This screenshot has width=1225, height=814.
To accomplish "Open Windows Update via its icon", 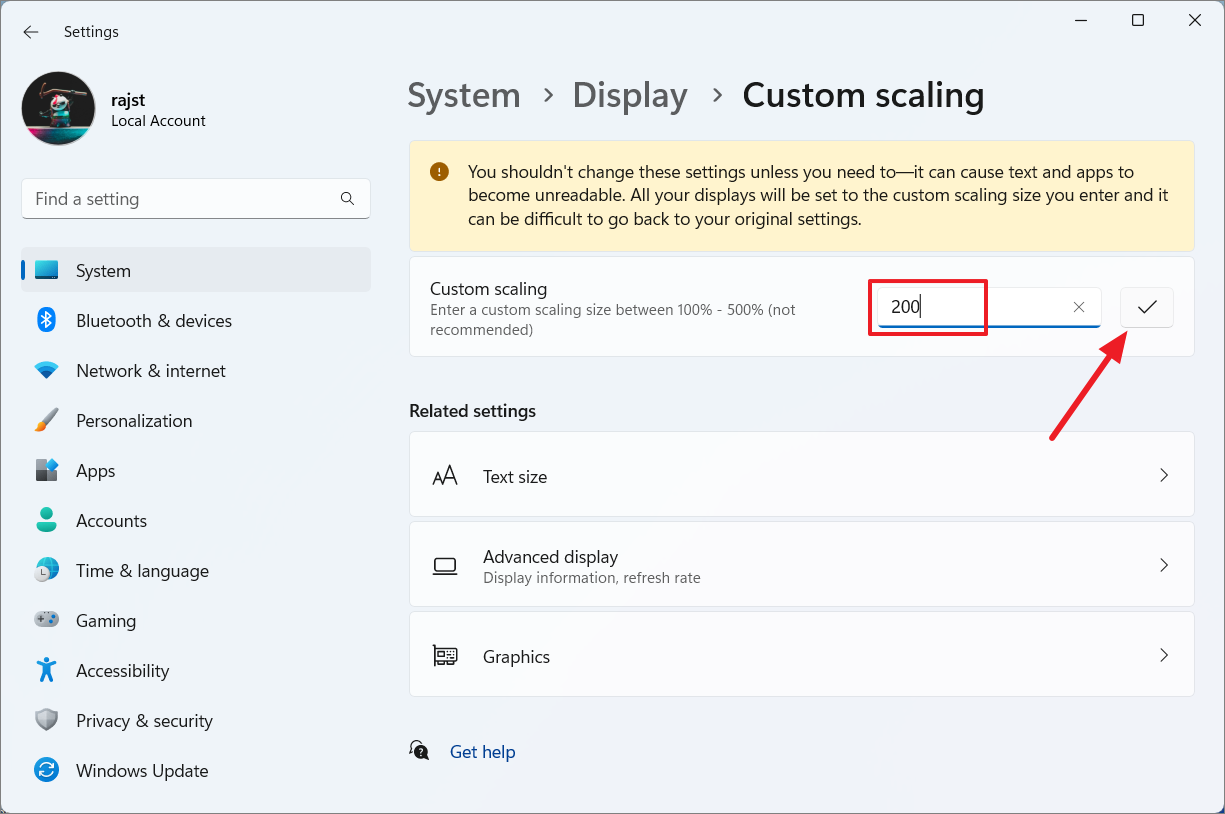I will click(x=47, y=770).
